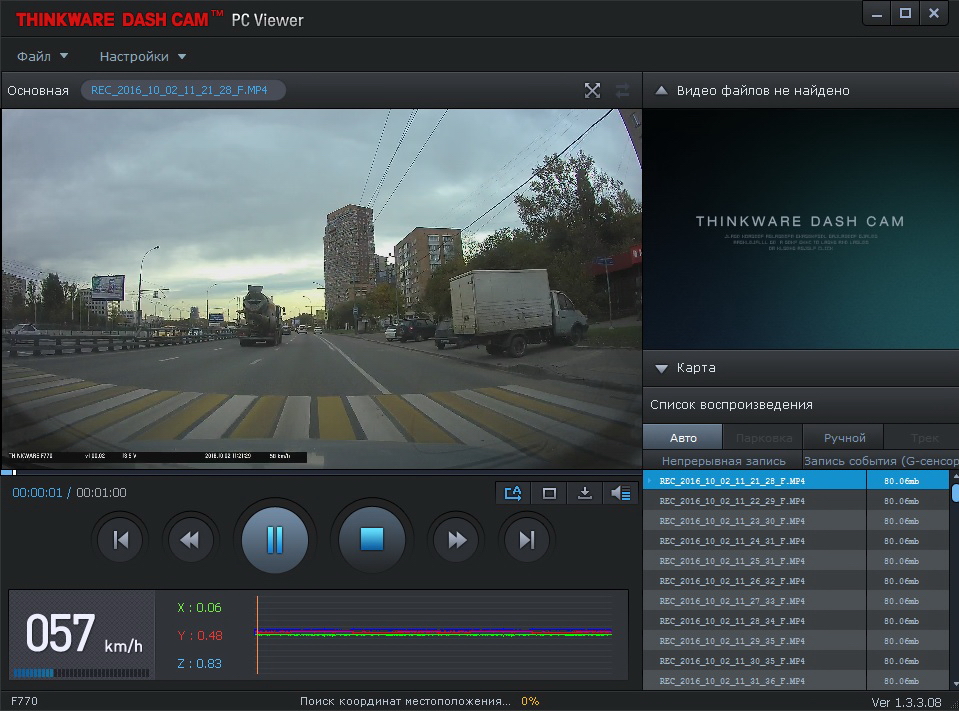Select REC_2016_10_02_11_26_32_F.MP4 in the playlist
This screenshot has width=959, height=711.
coord(796,581)
